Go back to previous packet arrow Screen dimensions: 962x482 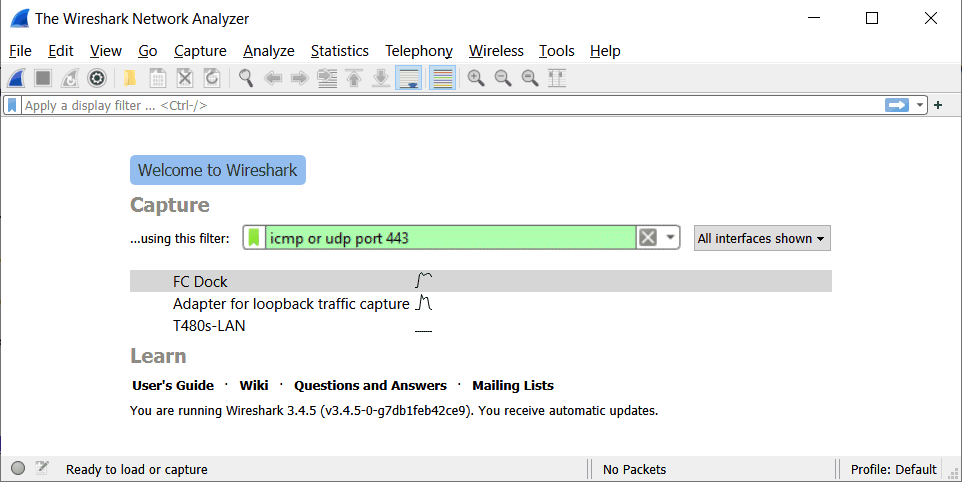273,78
